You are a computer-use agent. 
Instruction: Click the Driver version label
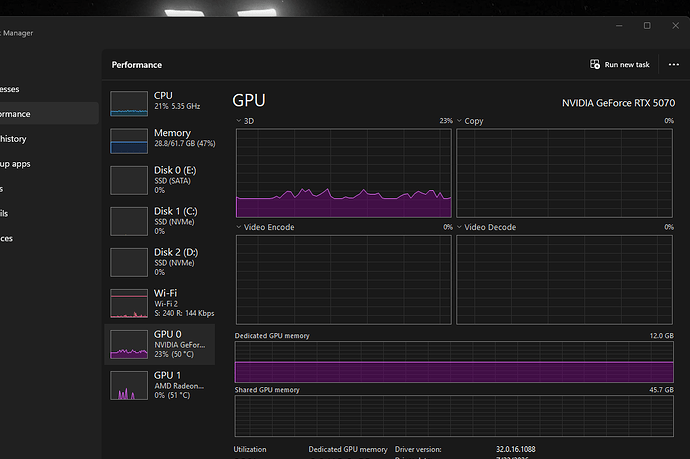click(x=418, y=449)
